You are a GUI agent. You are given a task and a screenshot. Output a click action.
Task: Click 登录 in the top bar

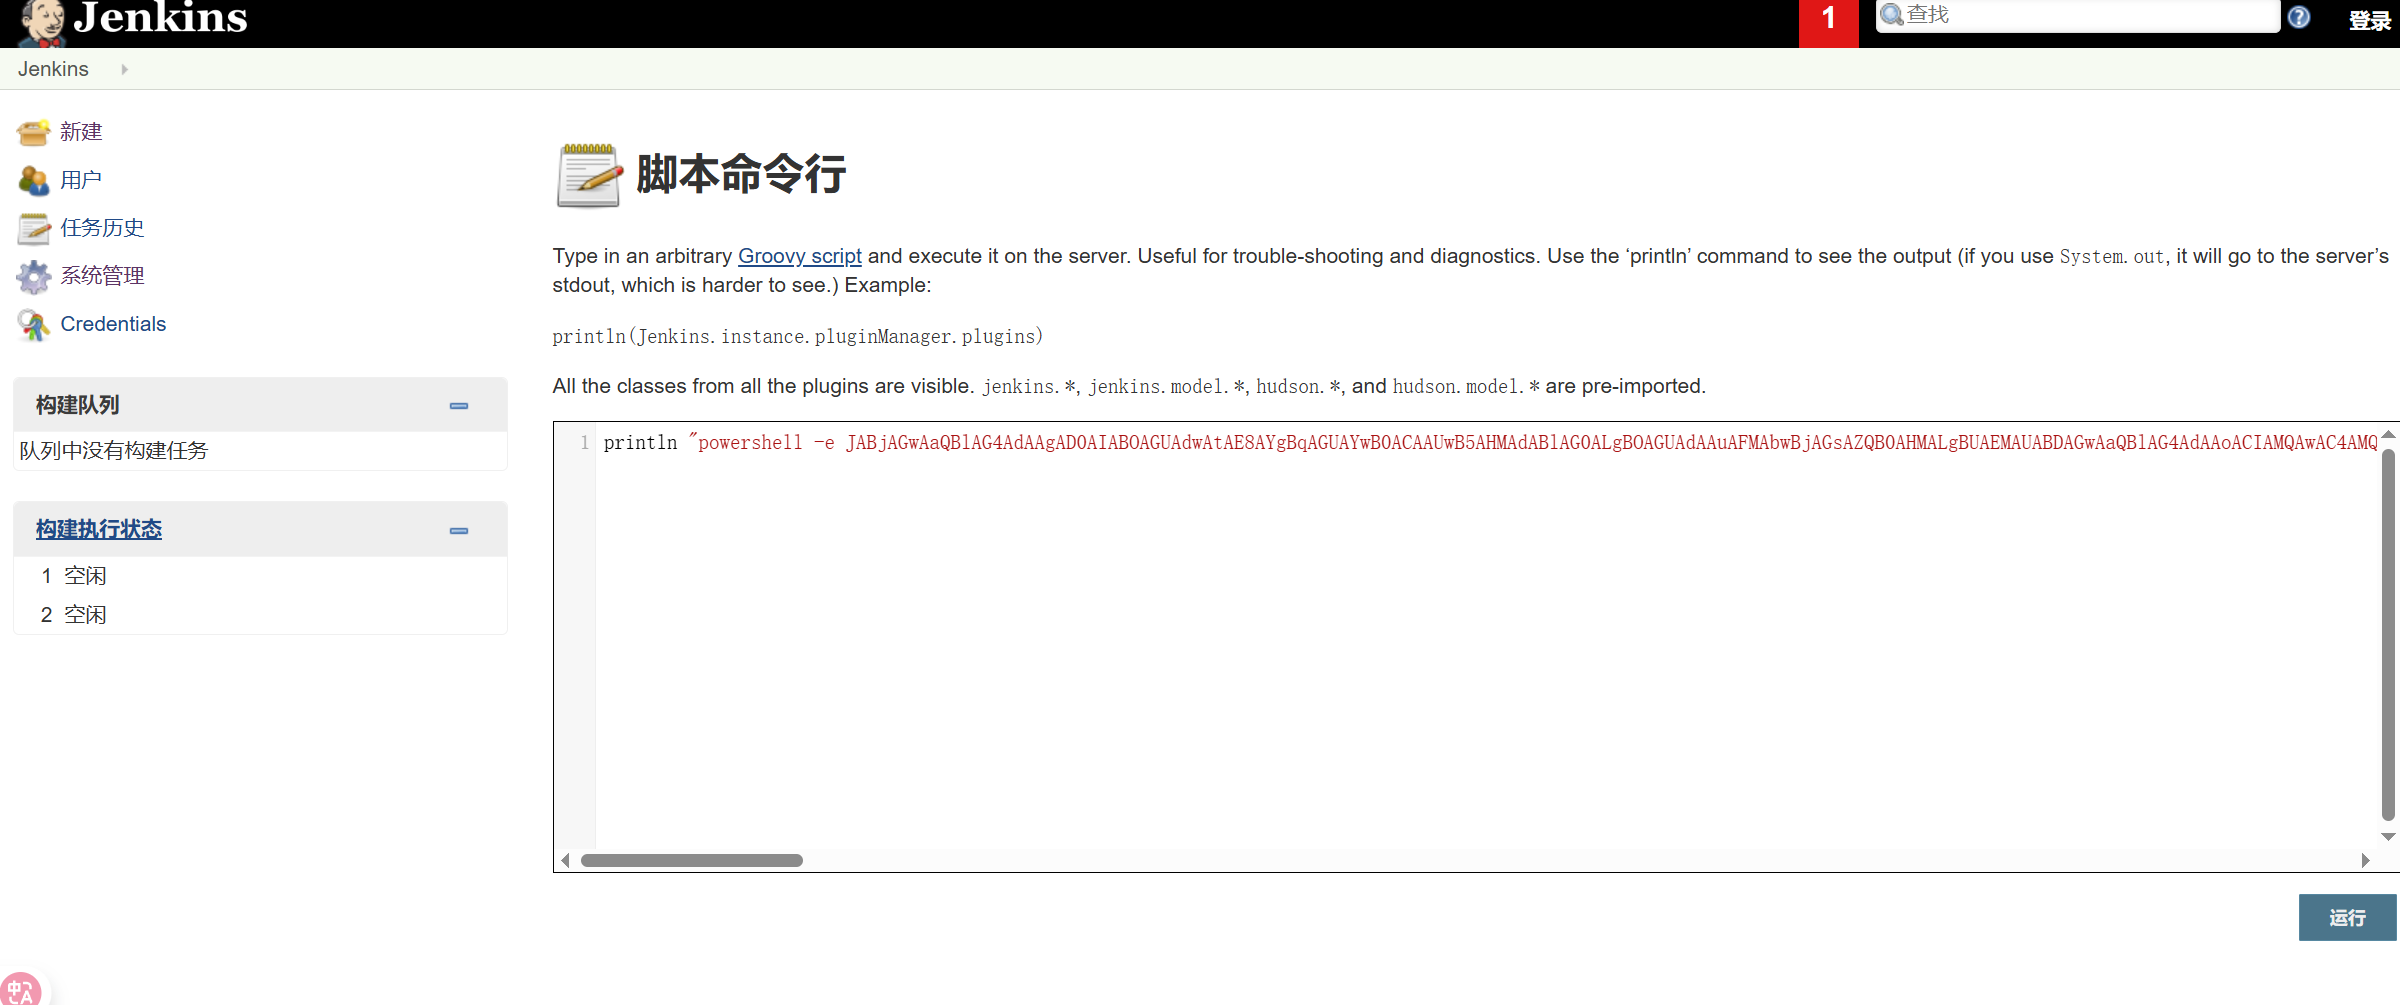pos(2369,19)
